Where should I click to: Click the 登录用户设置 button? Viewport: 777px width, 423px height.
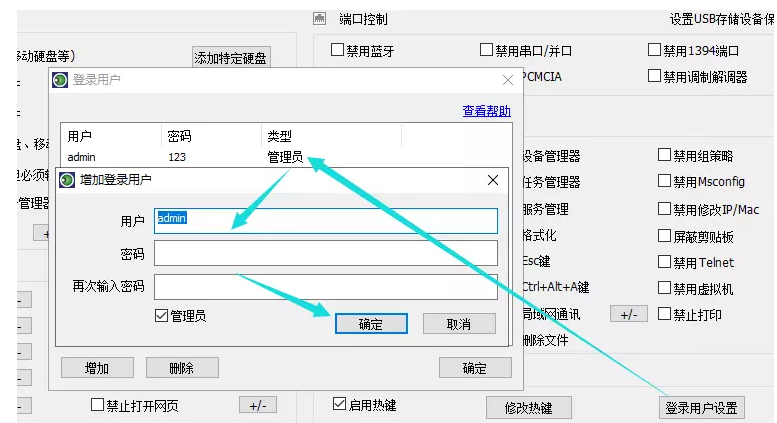pos(701,408)
